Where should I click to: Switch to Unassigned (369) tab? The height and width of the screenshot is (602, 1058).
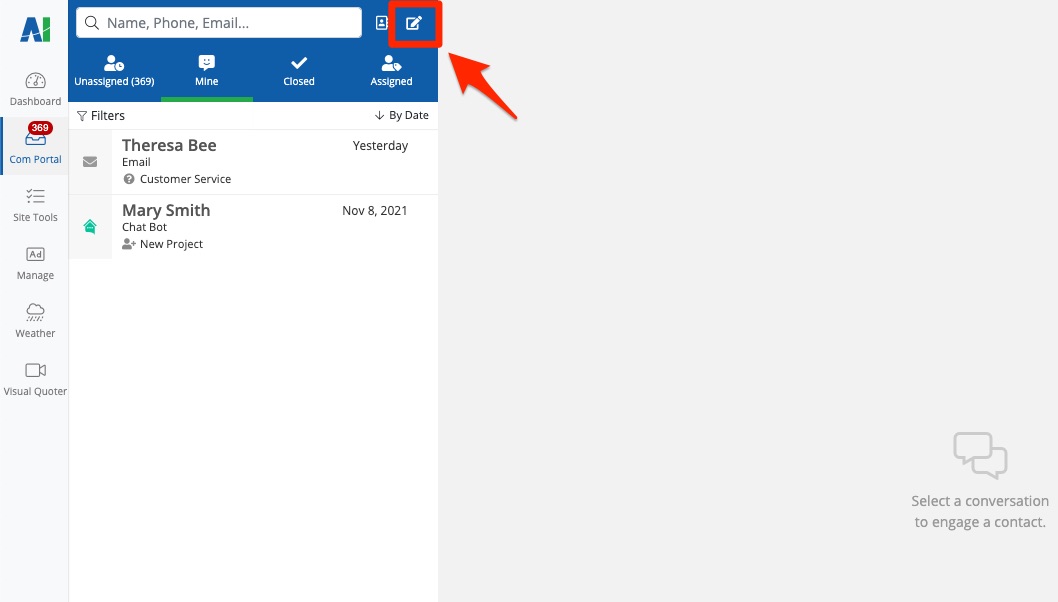pos(114,72)
